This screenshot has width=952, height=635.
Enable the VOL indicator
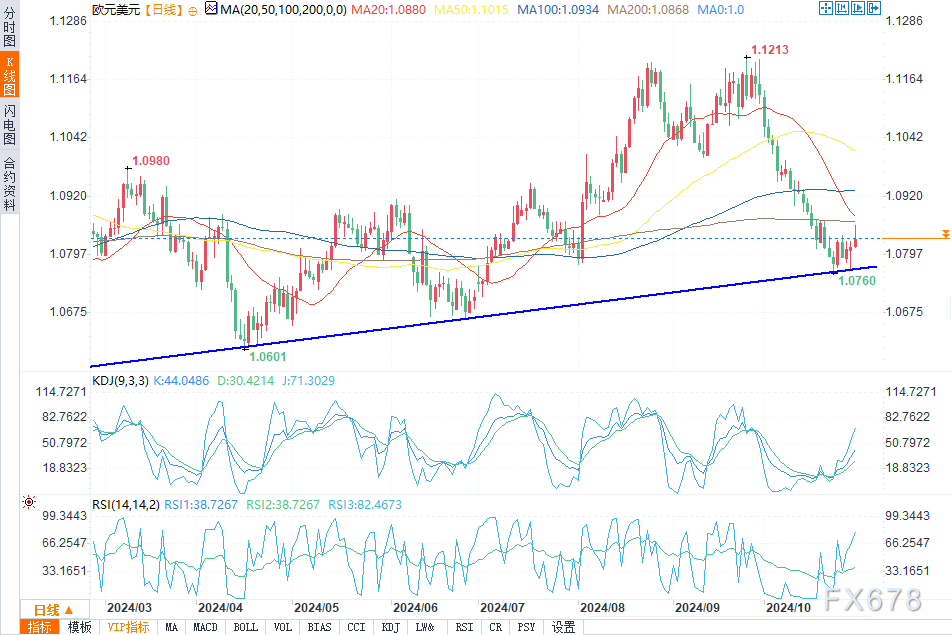(283, 627)
